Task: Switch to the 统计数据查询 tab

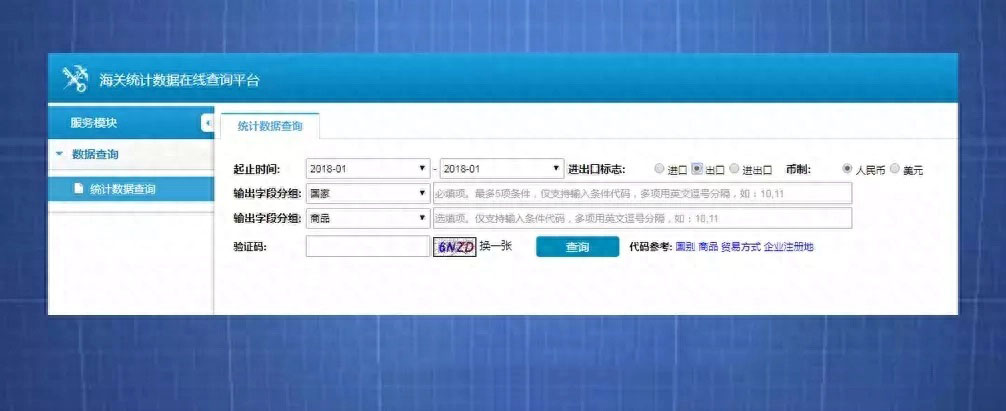Action: point(270,126)
